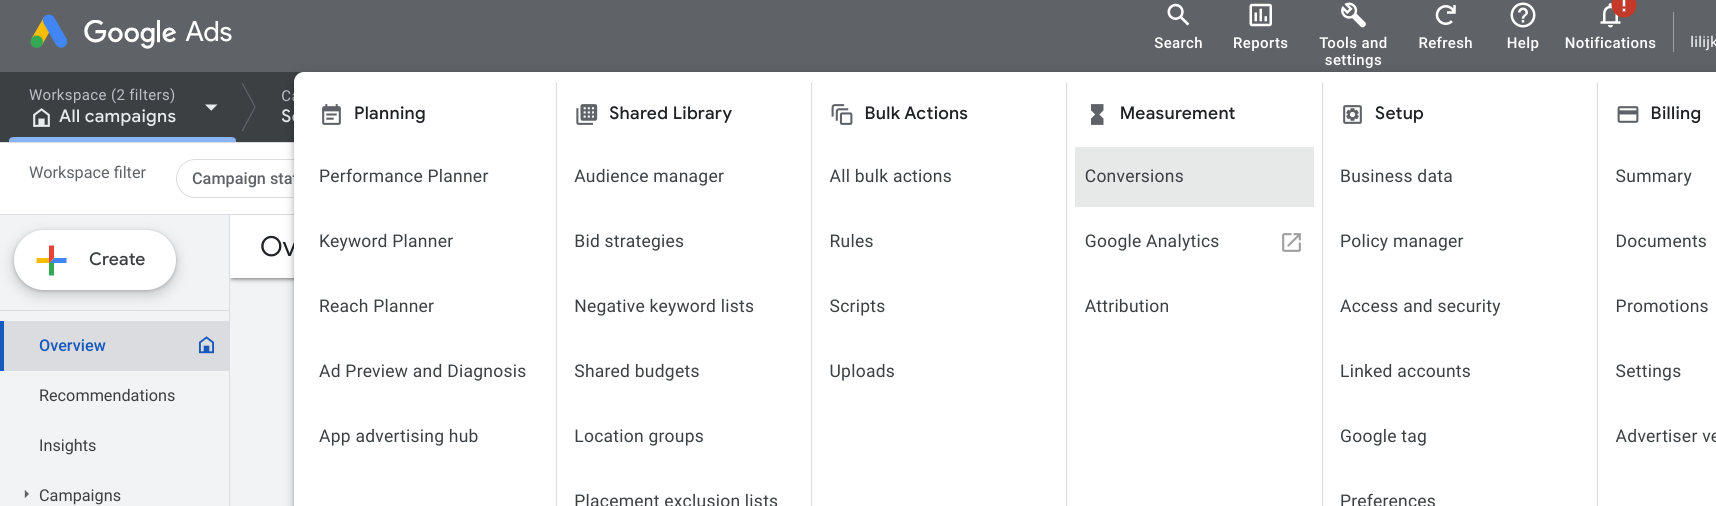Open Campaigns in the sidebar

pyautogui.click(x=80, y=495)
